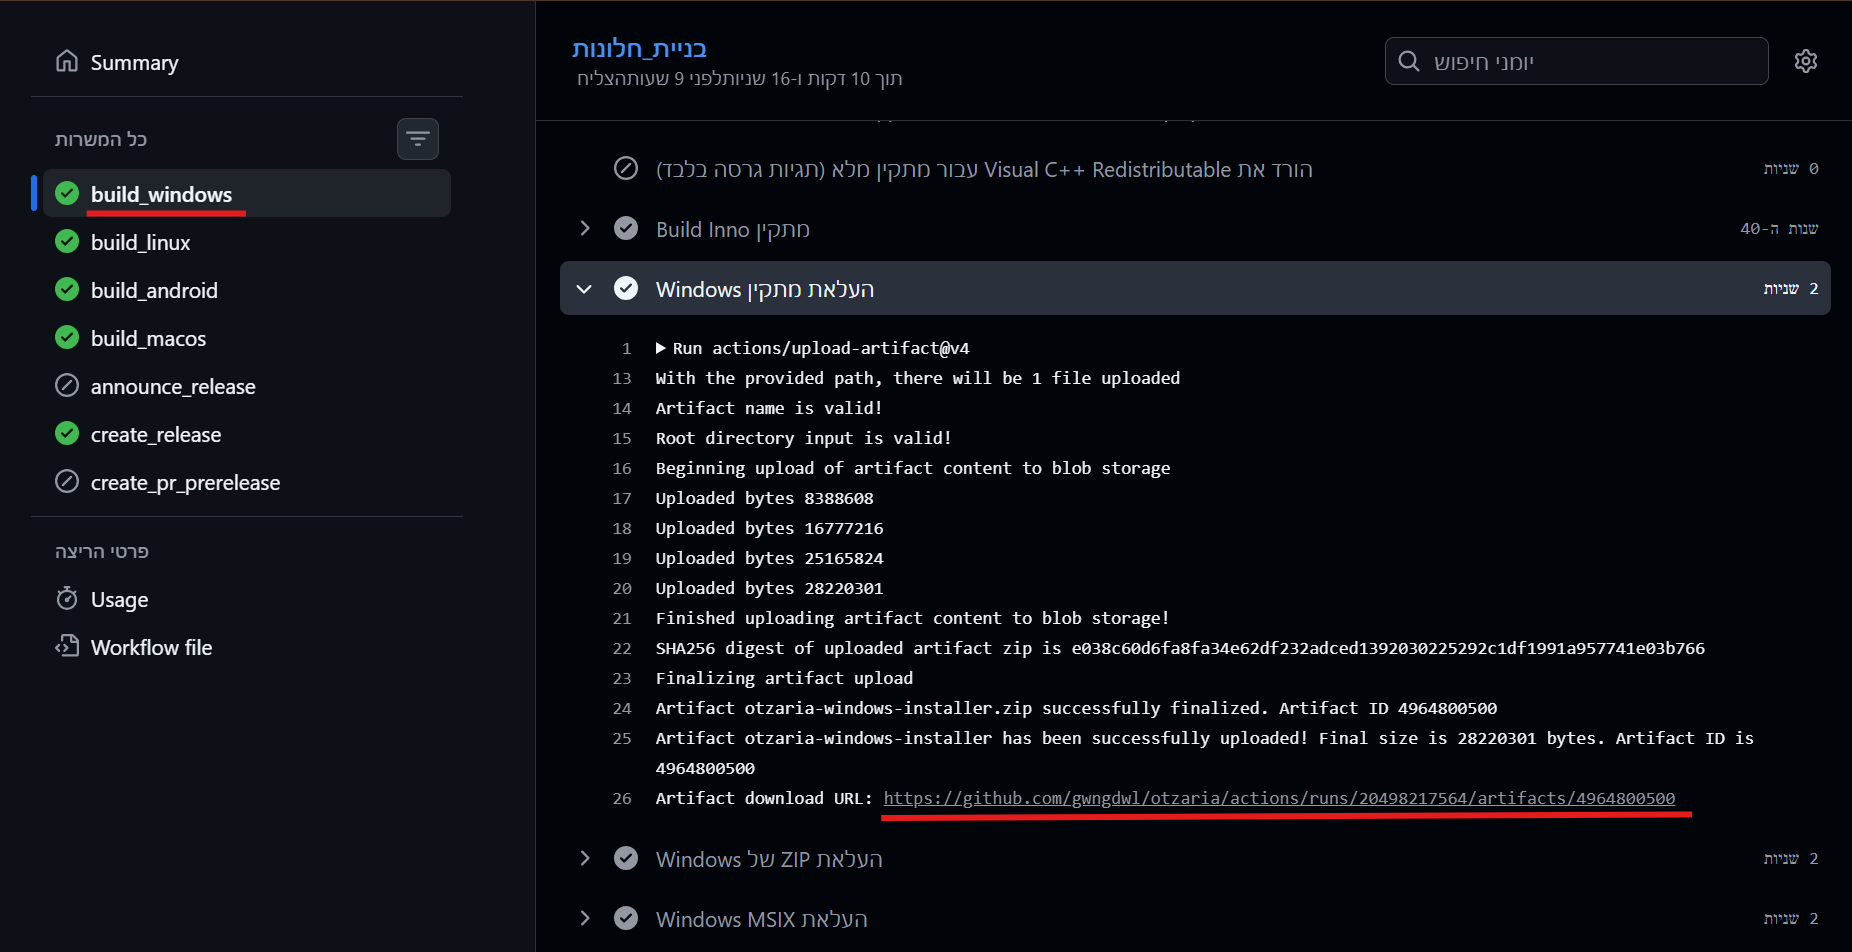Screen dimensions: 1852x952
Task: Select the build_android job
Action: pos(154,290)
